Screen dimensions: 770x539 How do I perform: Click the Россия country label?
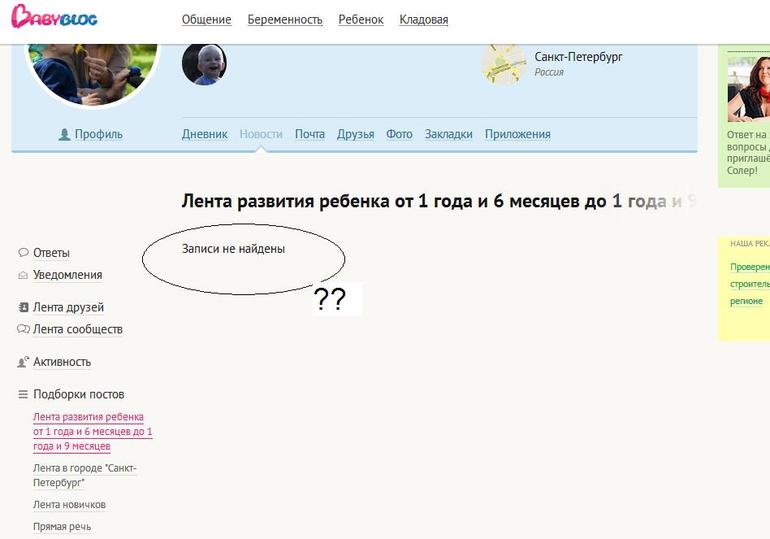(x=549, y=72)
